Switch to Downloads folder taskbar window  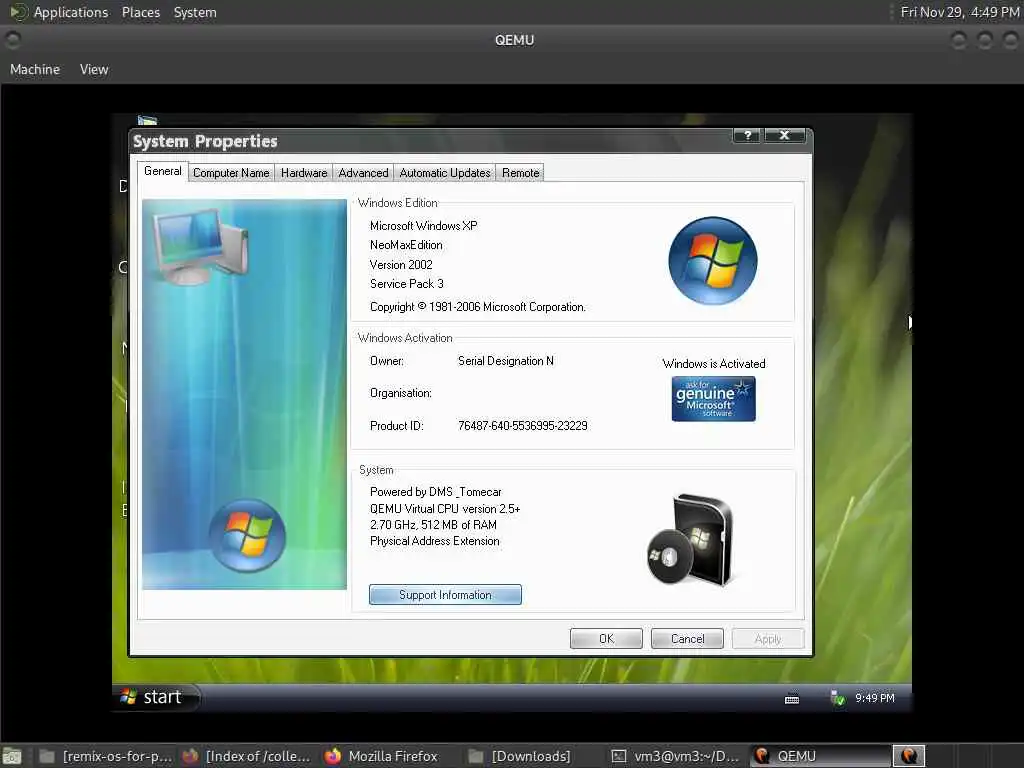tap(520, 756)
